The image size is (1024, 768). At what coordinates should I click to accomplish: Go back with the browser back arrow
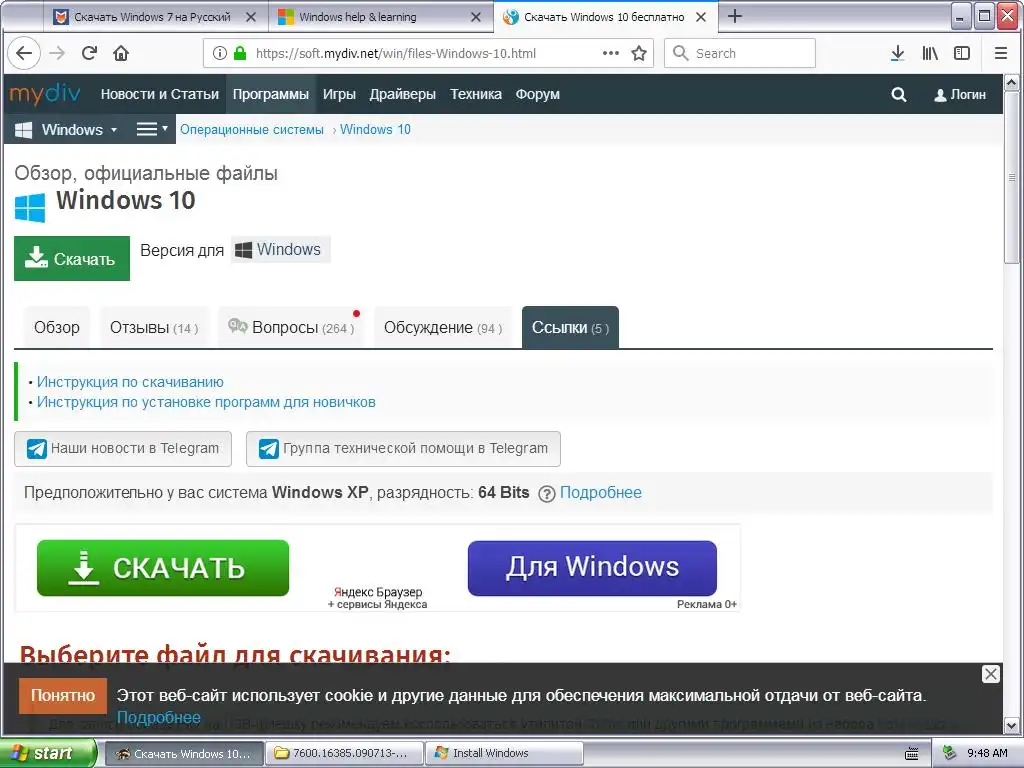pyautogui.click(x=24, y=53)
